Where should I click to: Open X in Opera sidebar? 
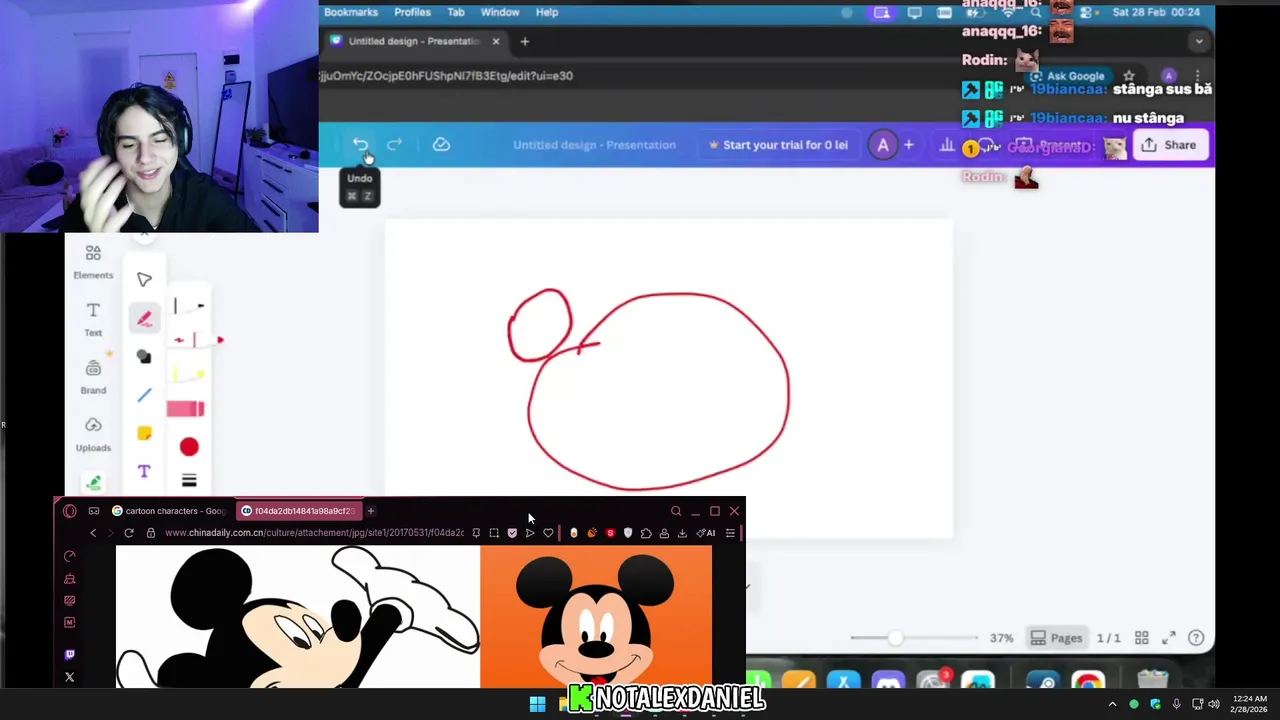69,677
